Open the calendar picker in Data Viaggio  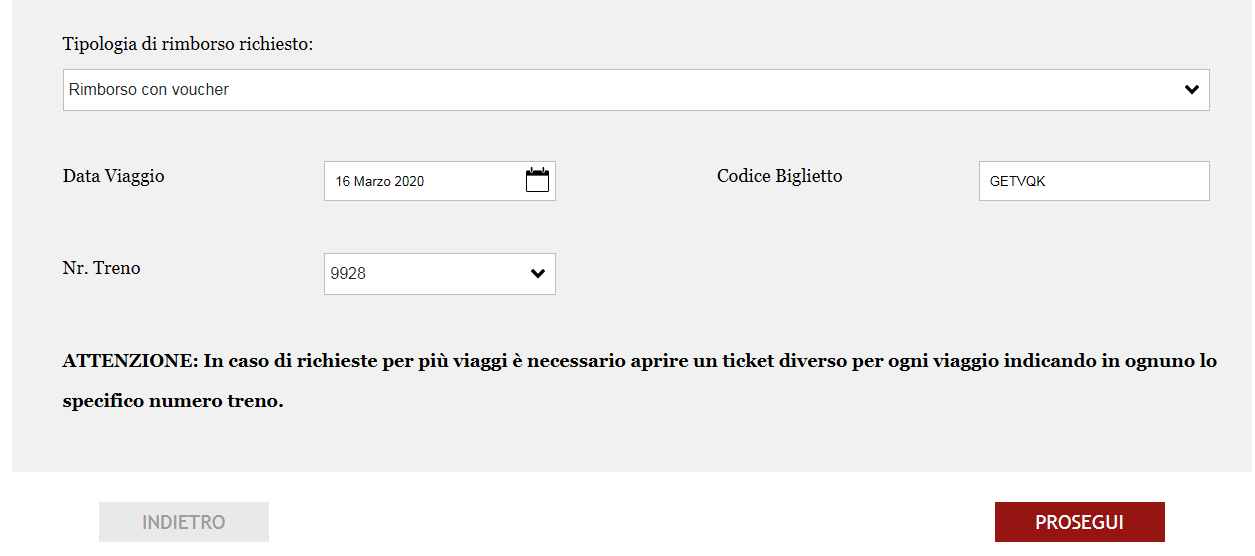537,180
